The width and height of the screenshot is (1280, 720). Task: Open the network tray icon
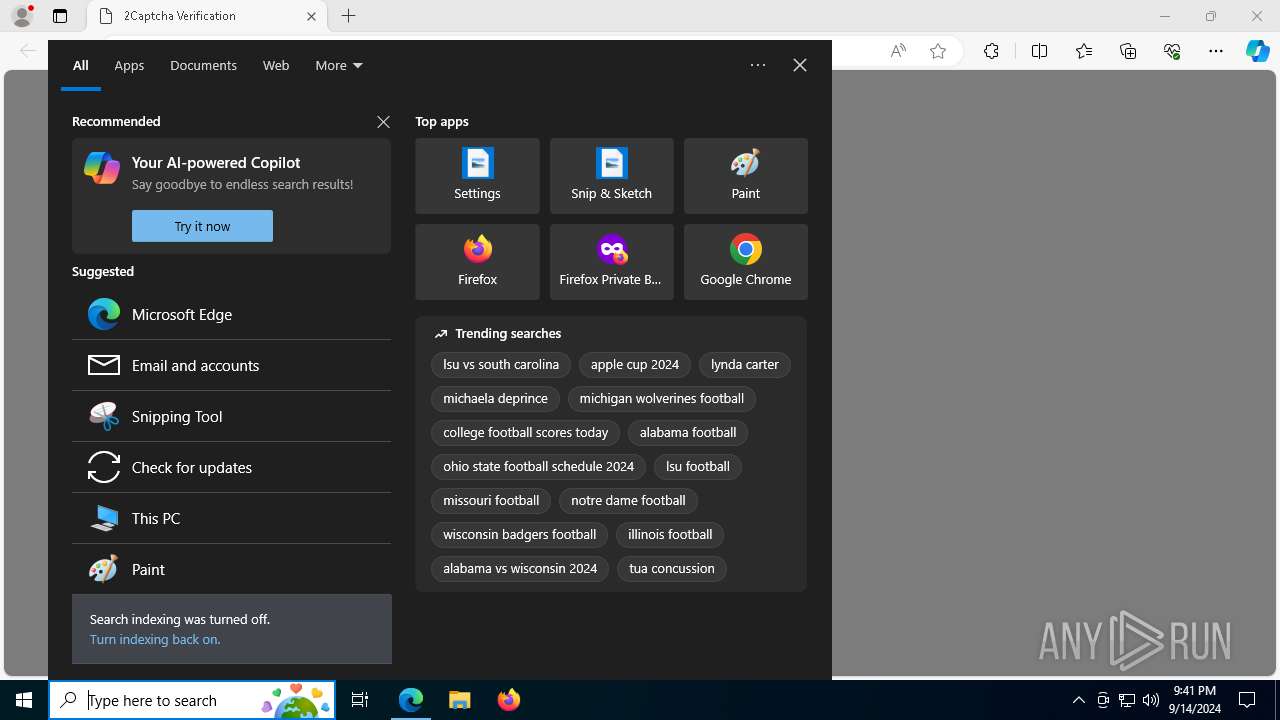click(x=1127, y=700)
